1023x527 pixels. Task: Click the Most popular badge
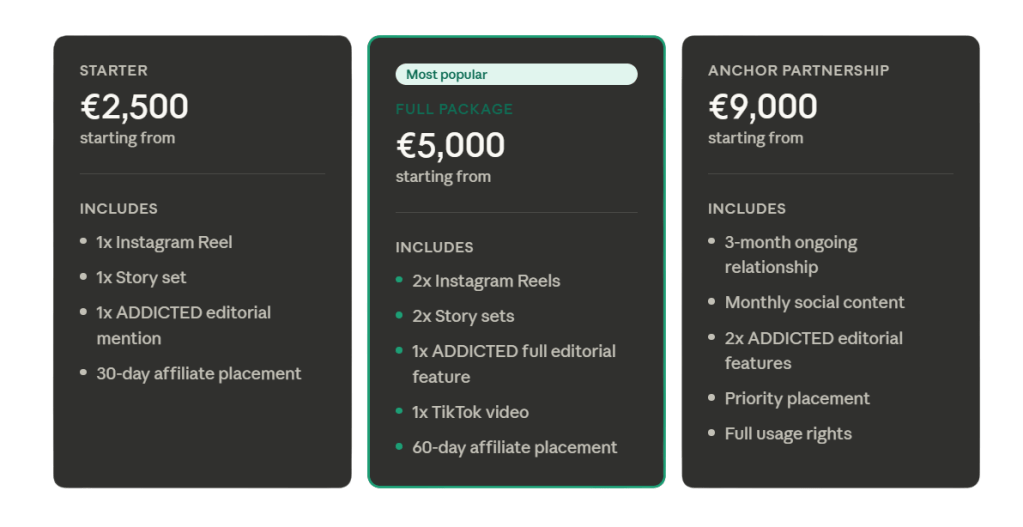click(x=515, y=74)
